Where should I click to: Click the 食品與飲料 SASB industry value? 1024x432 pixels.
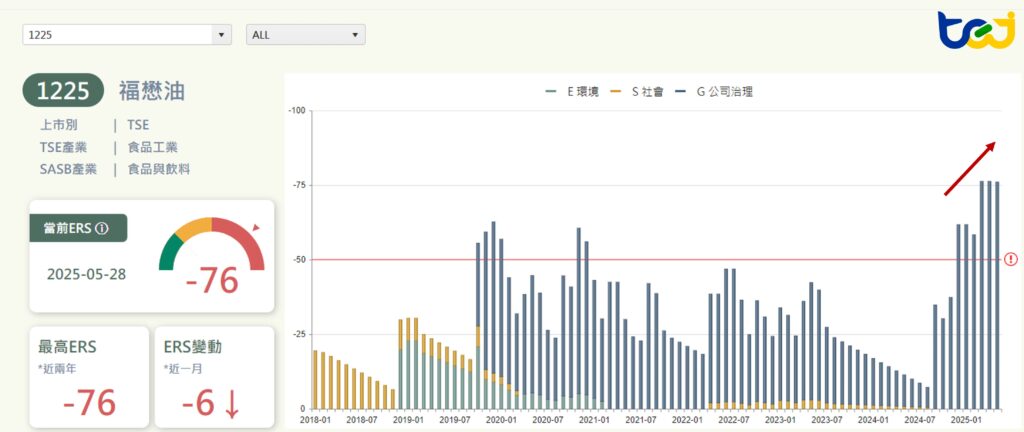[x=159, y=170]
